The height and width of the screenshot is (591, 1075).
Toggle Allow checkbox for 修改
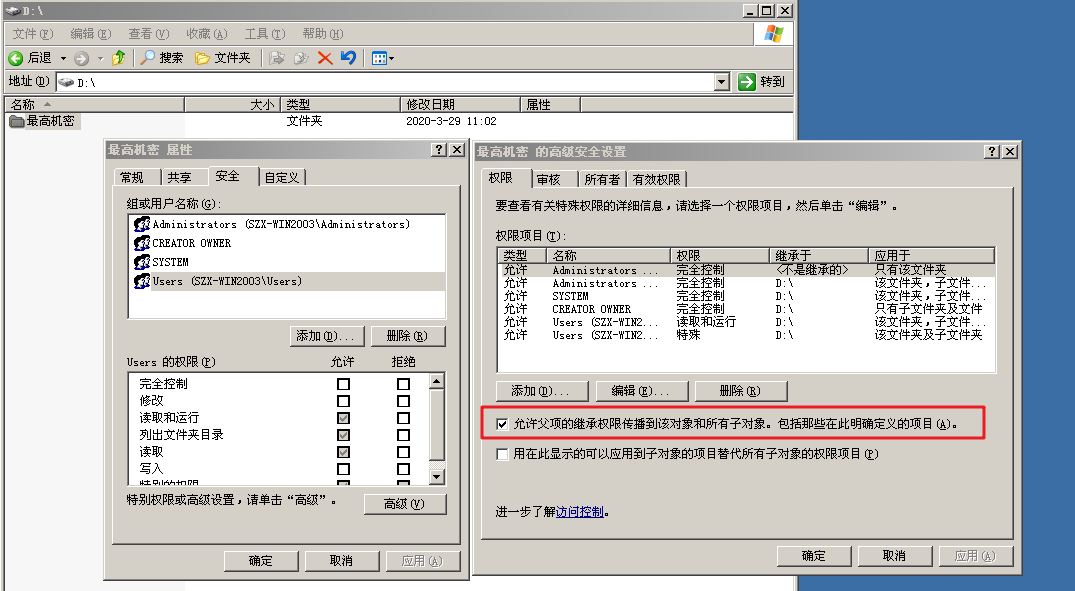click(x=343, y=401)
